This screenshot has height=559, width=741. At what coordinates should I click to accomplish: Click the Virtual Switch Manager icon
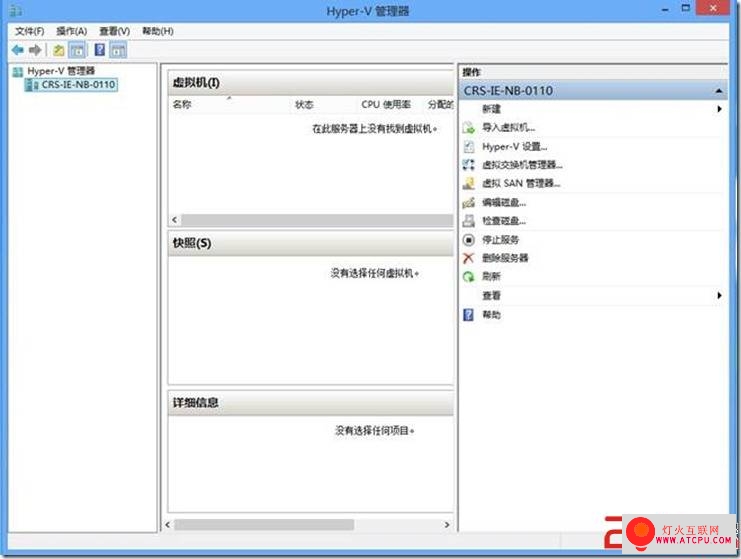tap(468, 165)
